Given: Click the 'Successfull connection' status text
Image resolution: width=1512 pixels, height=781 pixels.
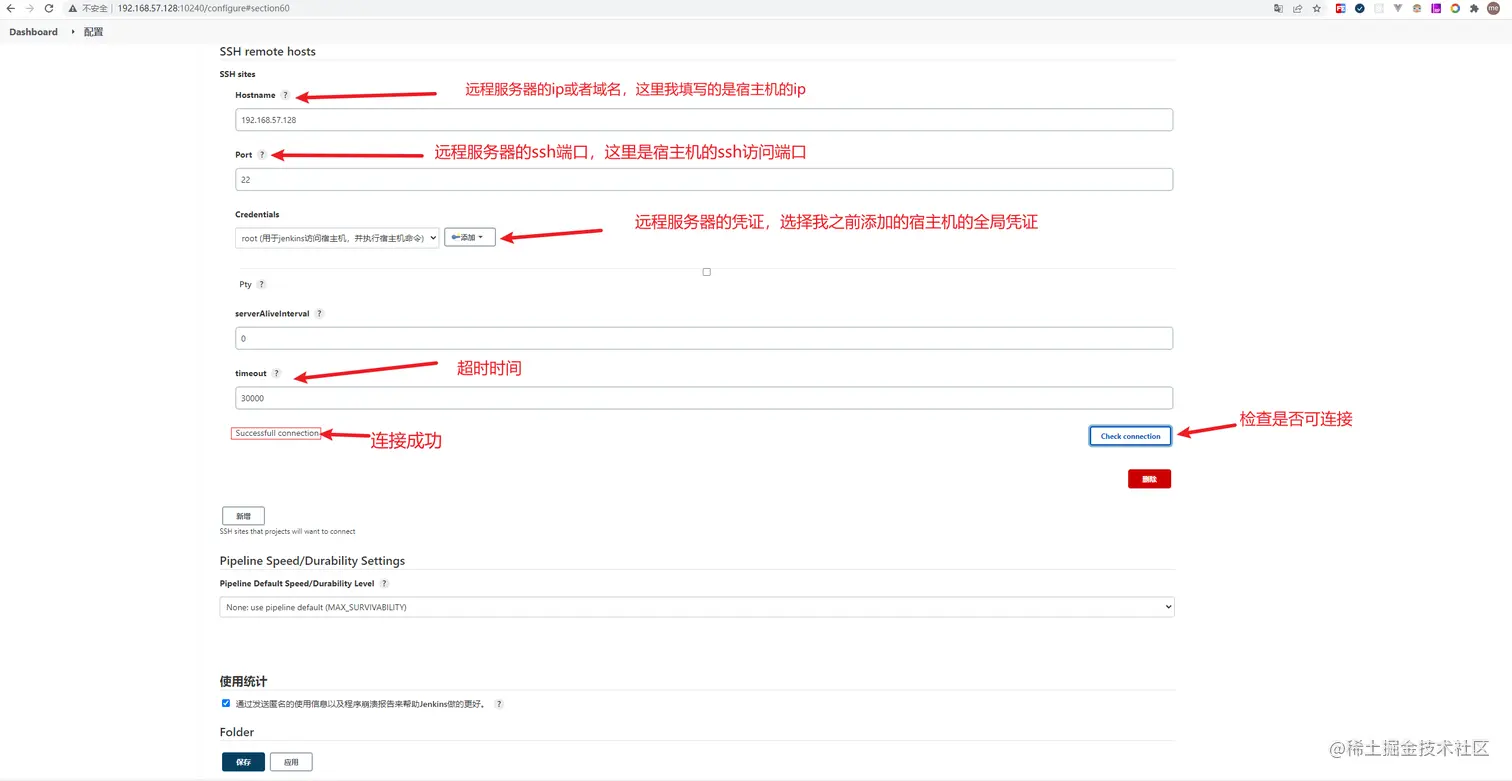Looking at the screenshot, I should 277,433.
